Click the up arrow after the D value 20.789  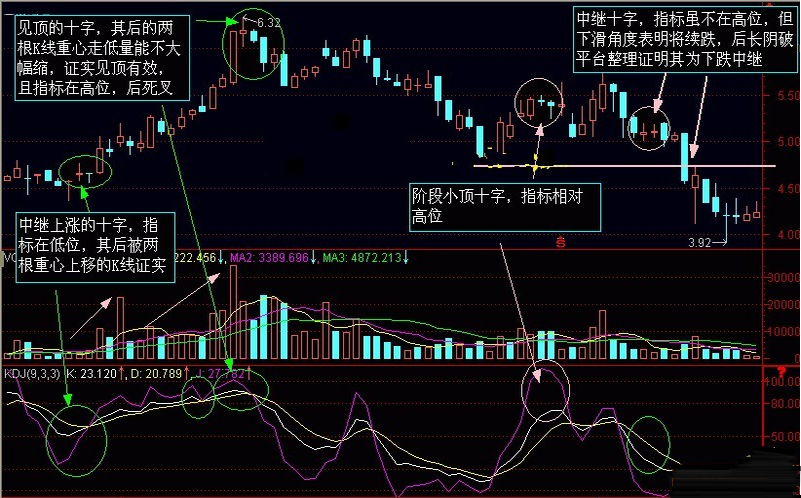point(186,374)
